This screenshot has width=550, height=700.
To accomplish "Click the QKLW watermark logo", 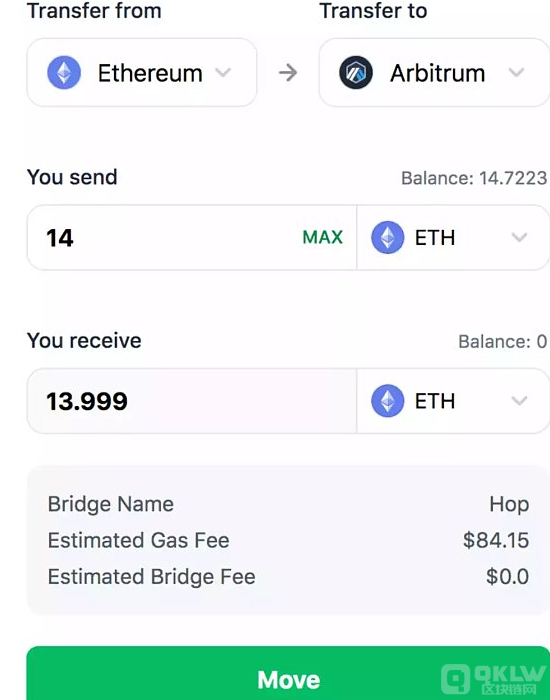I will (x=493, y=679).
